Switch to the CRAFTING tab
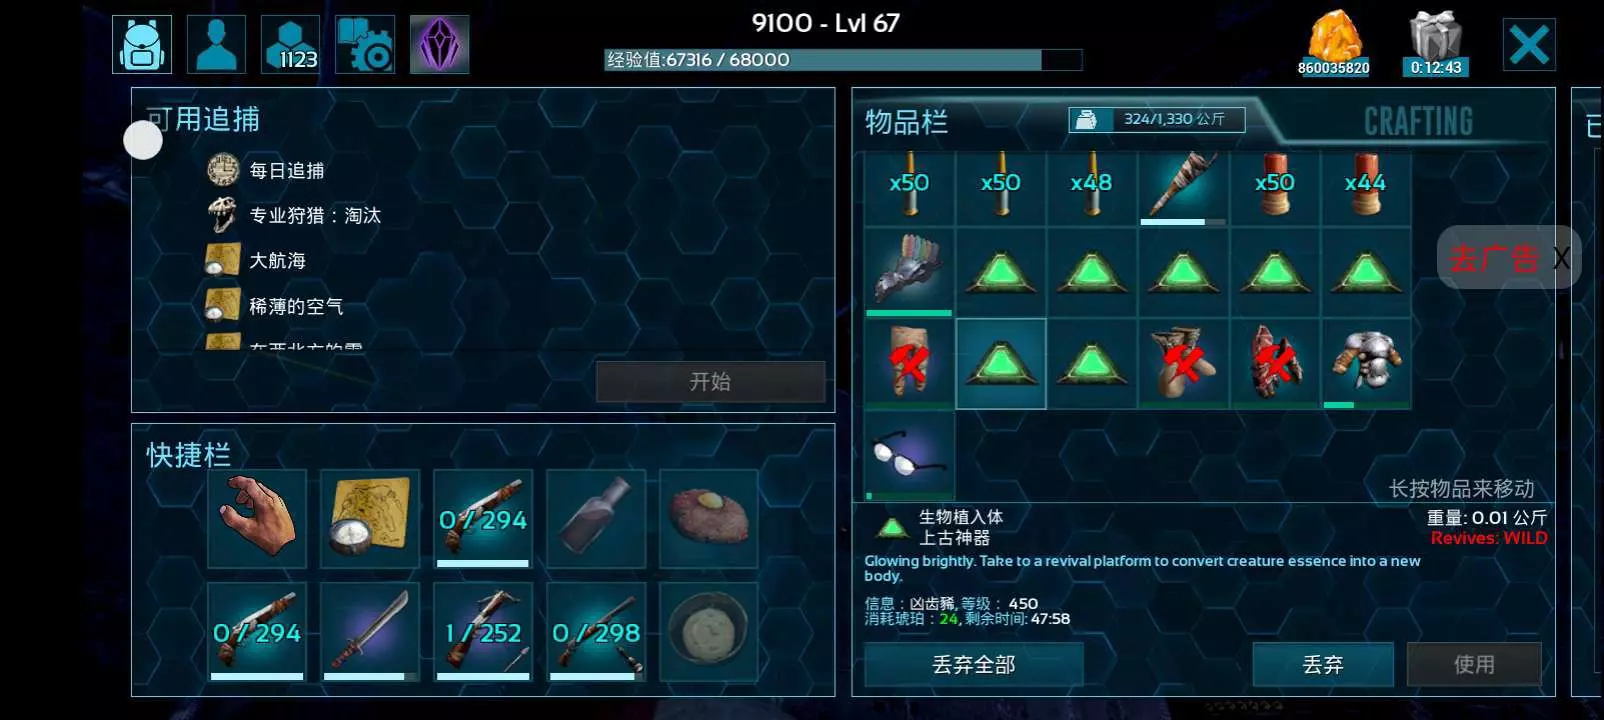1604x720 pixels. pos(1418,121)
